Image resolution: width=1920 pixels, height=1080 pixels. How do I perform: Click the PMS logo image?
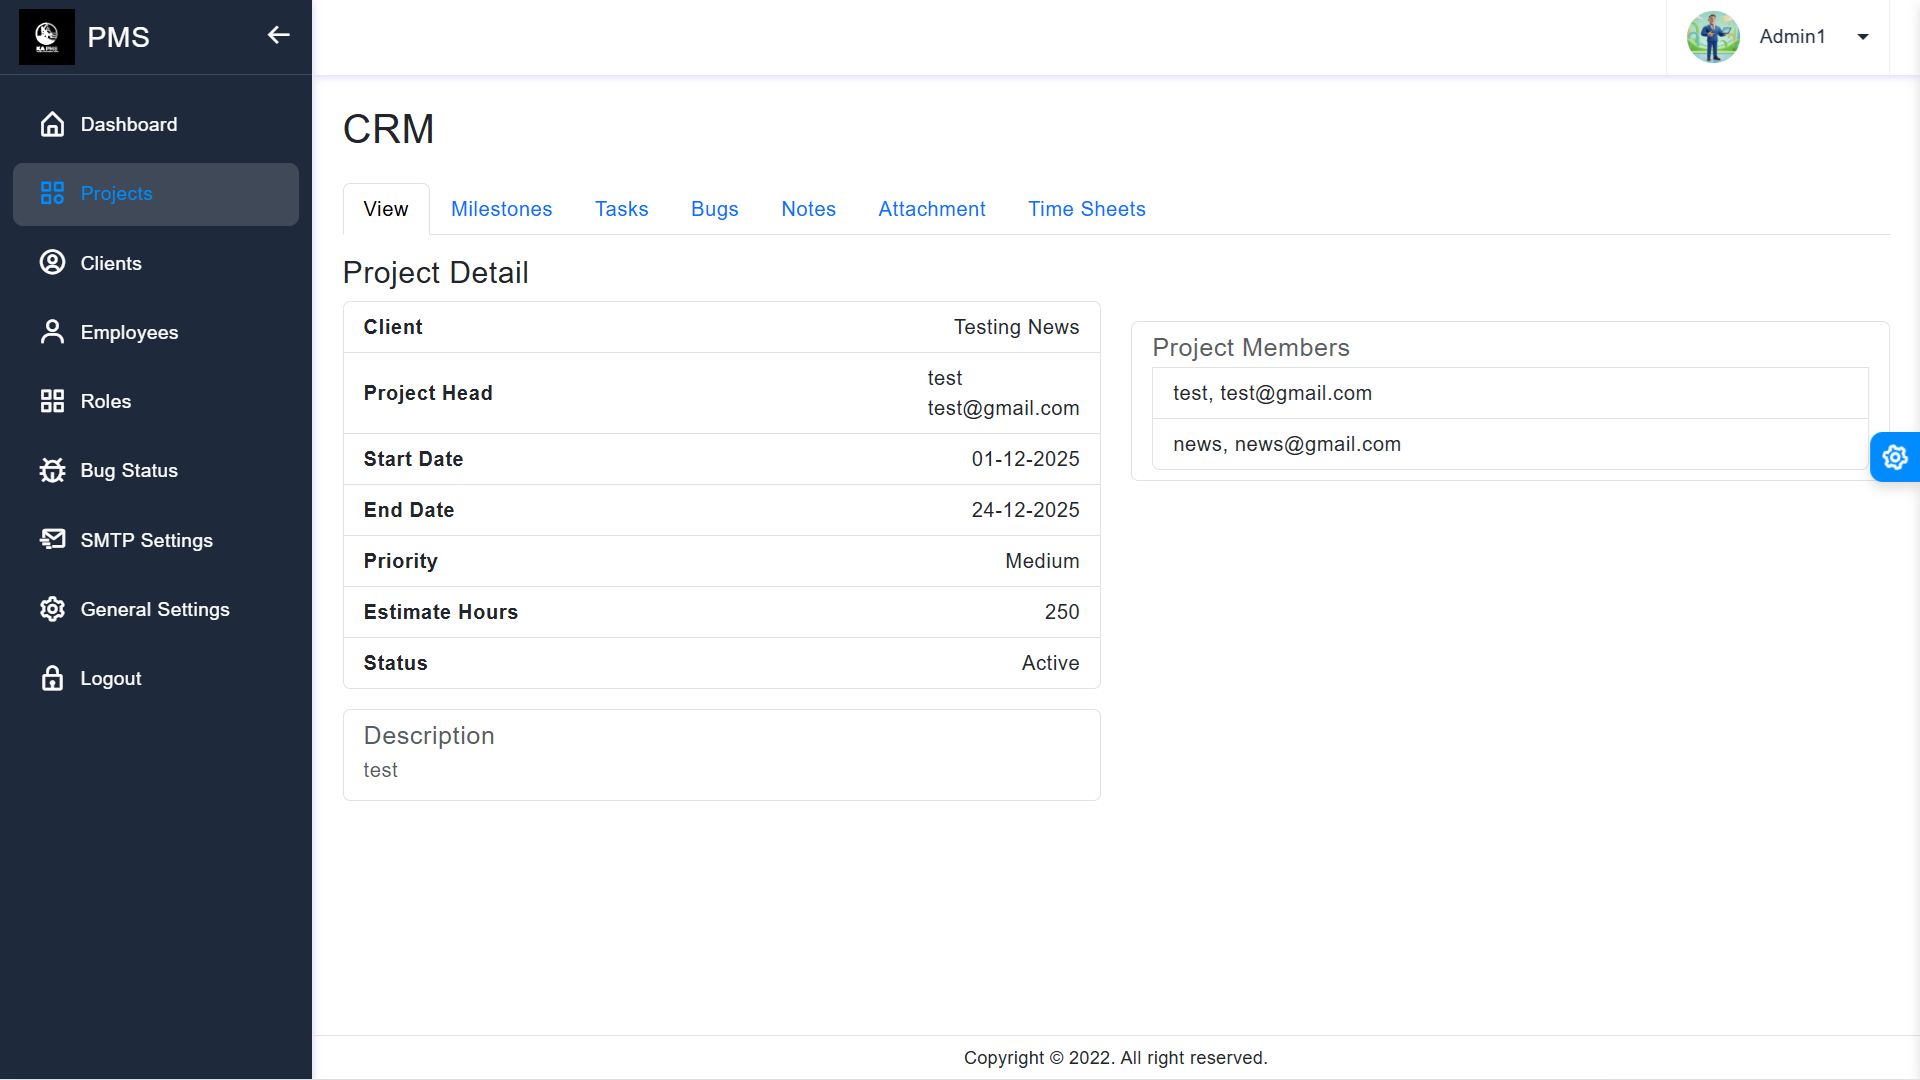[x=47, y=37]
